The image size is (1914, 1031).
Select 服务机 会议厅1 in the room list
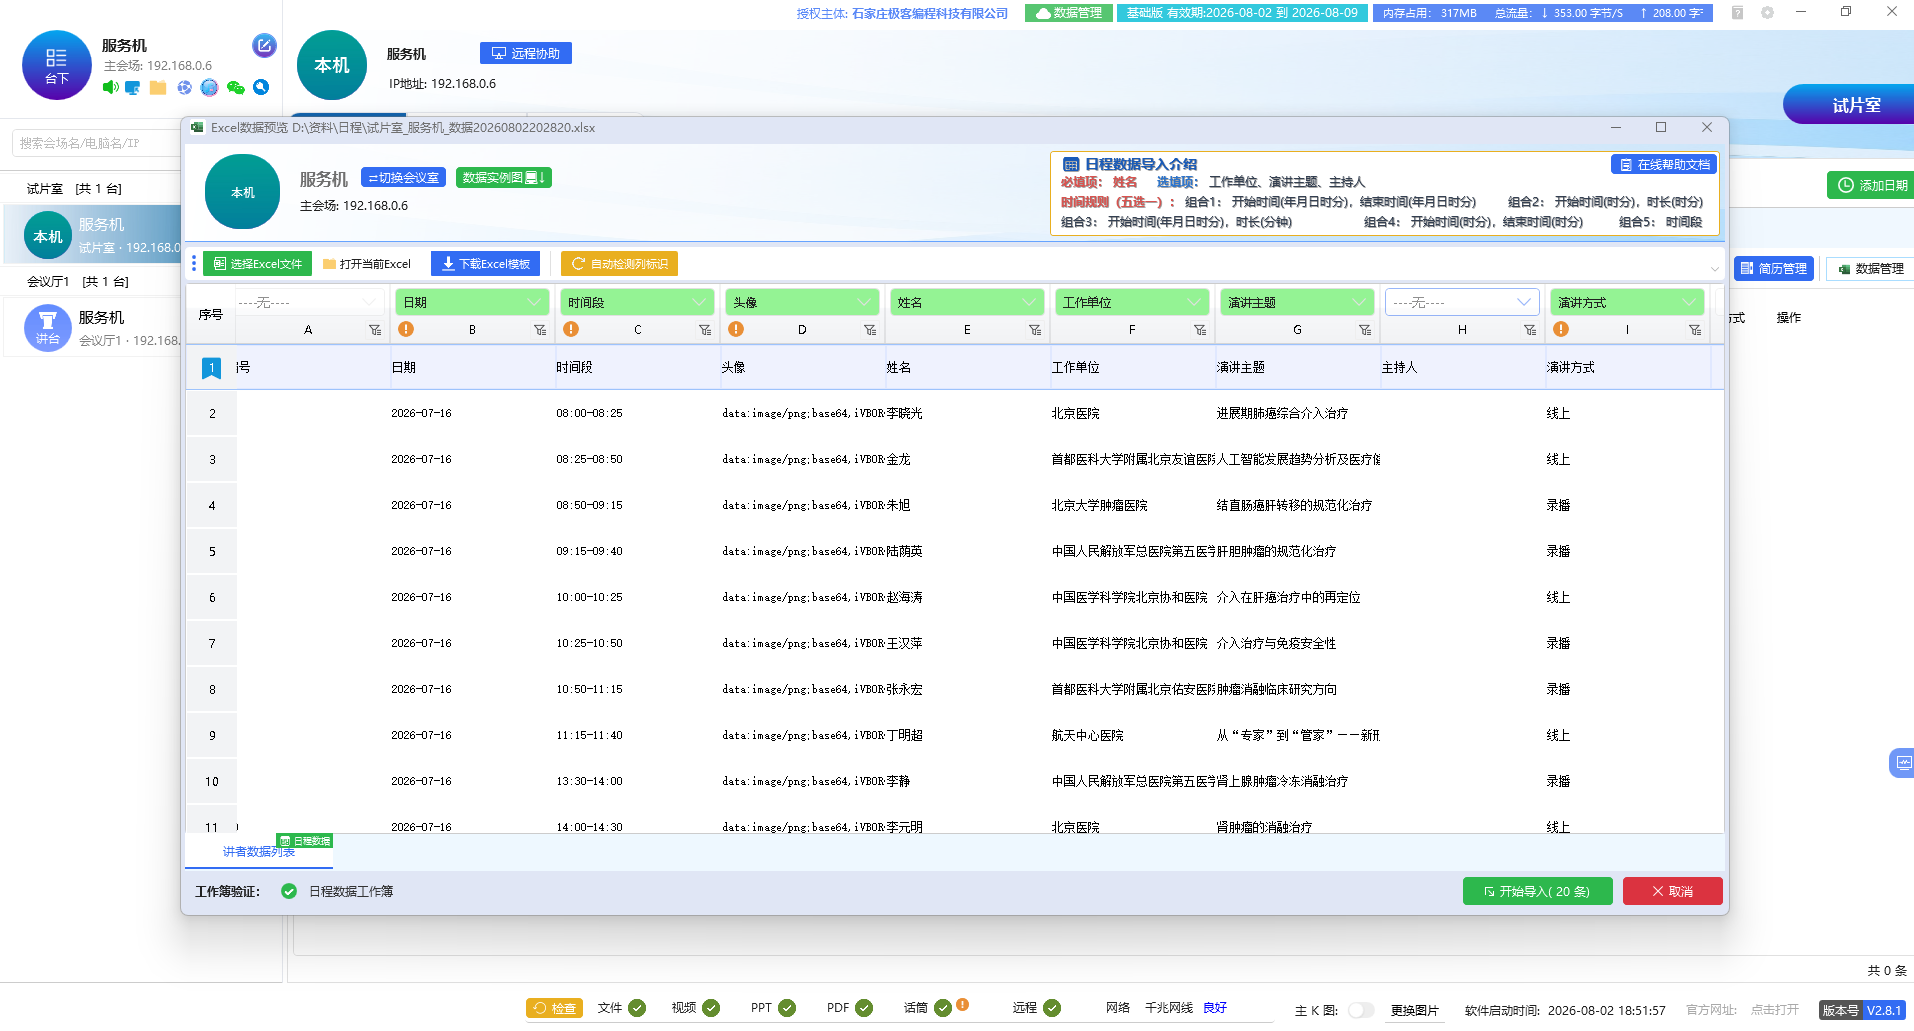[x=94, y=328]
